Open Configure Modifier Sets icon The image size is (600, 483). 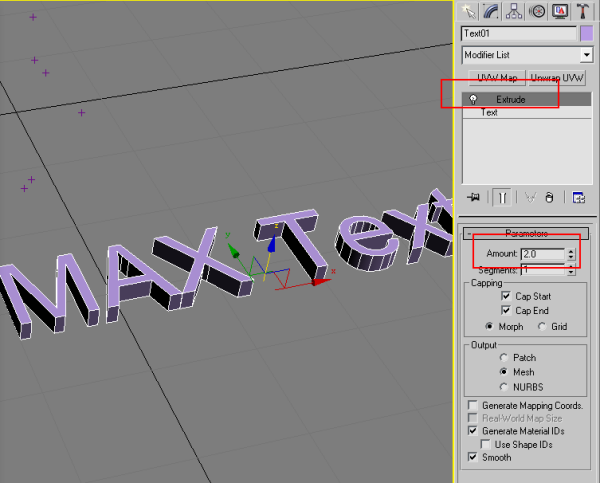click(x=578, y=197)
